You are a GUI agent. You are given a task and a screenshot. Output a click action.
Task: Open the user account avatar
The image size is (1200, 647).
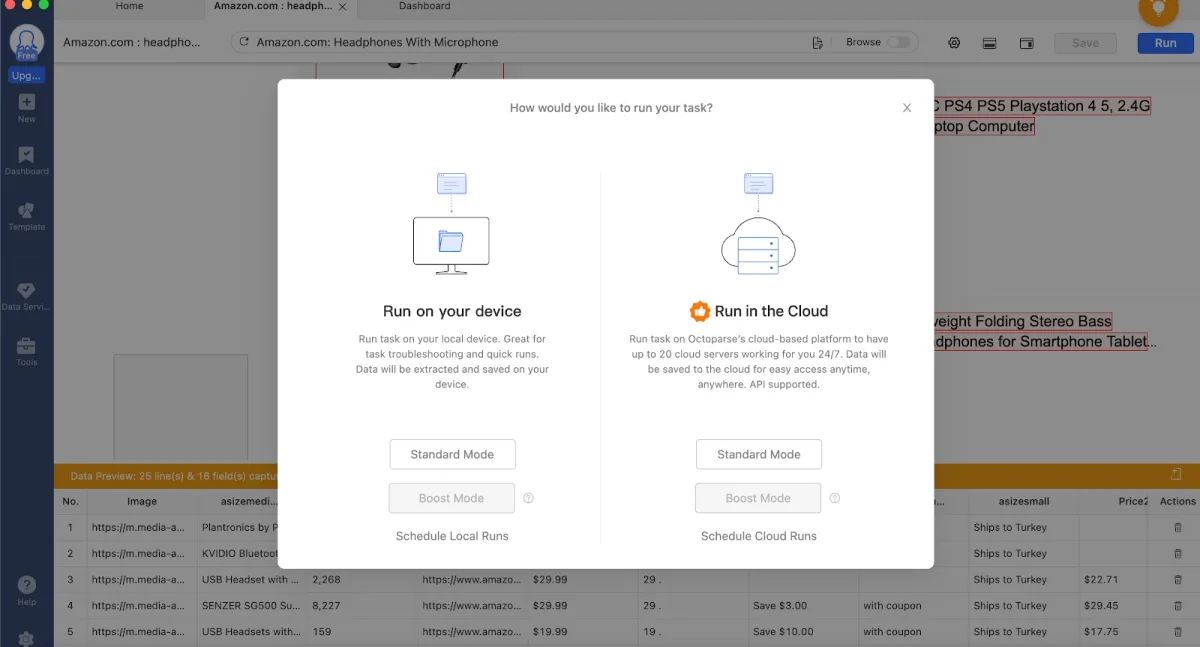click(27, 43)
